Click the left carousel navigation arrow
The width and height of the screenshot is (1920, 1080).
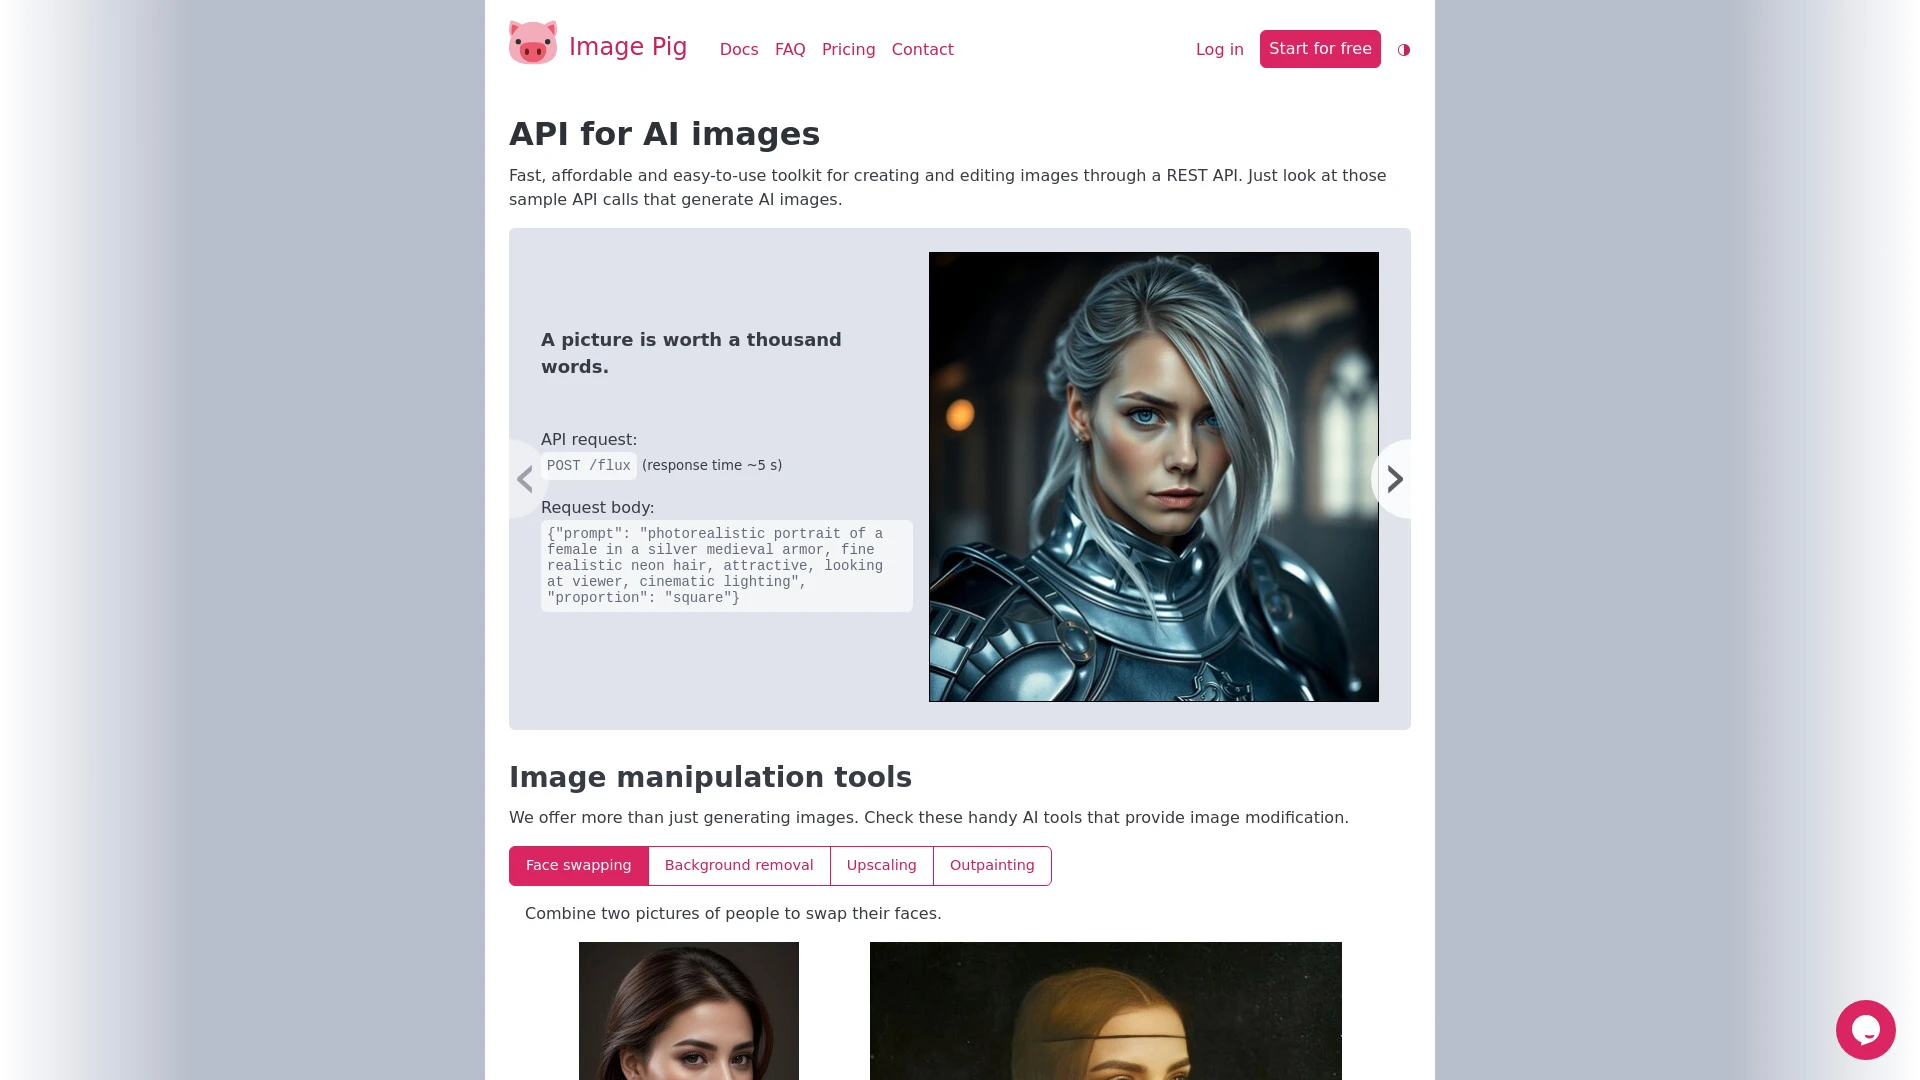coord(525,477)
